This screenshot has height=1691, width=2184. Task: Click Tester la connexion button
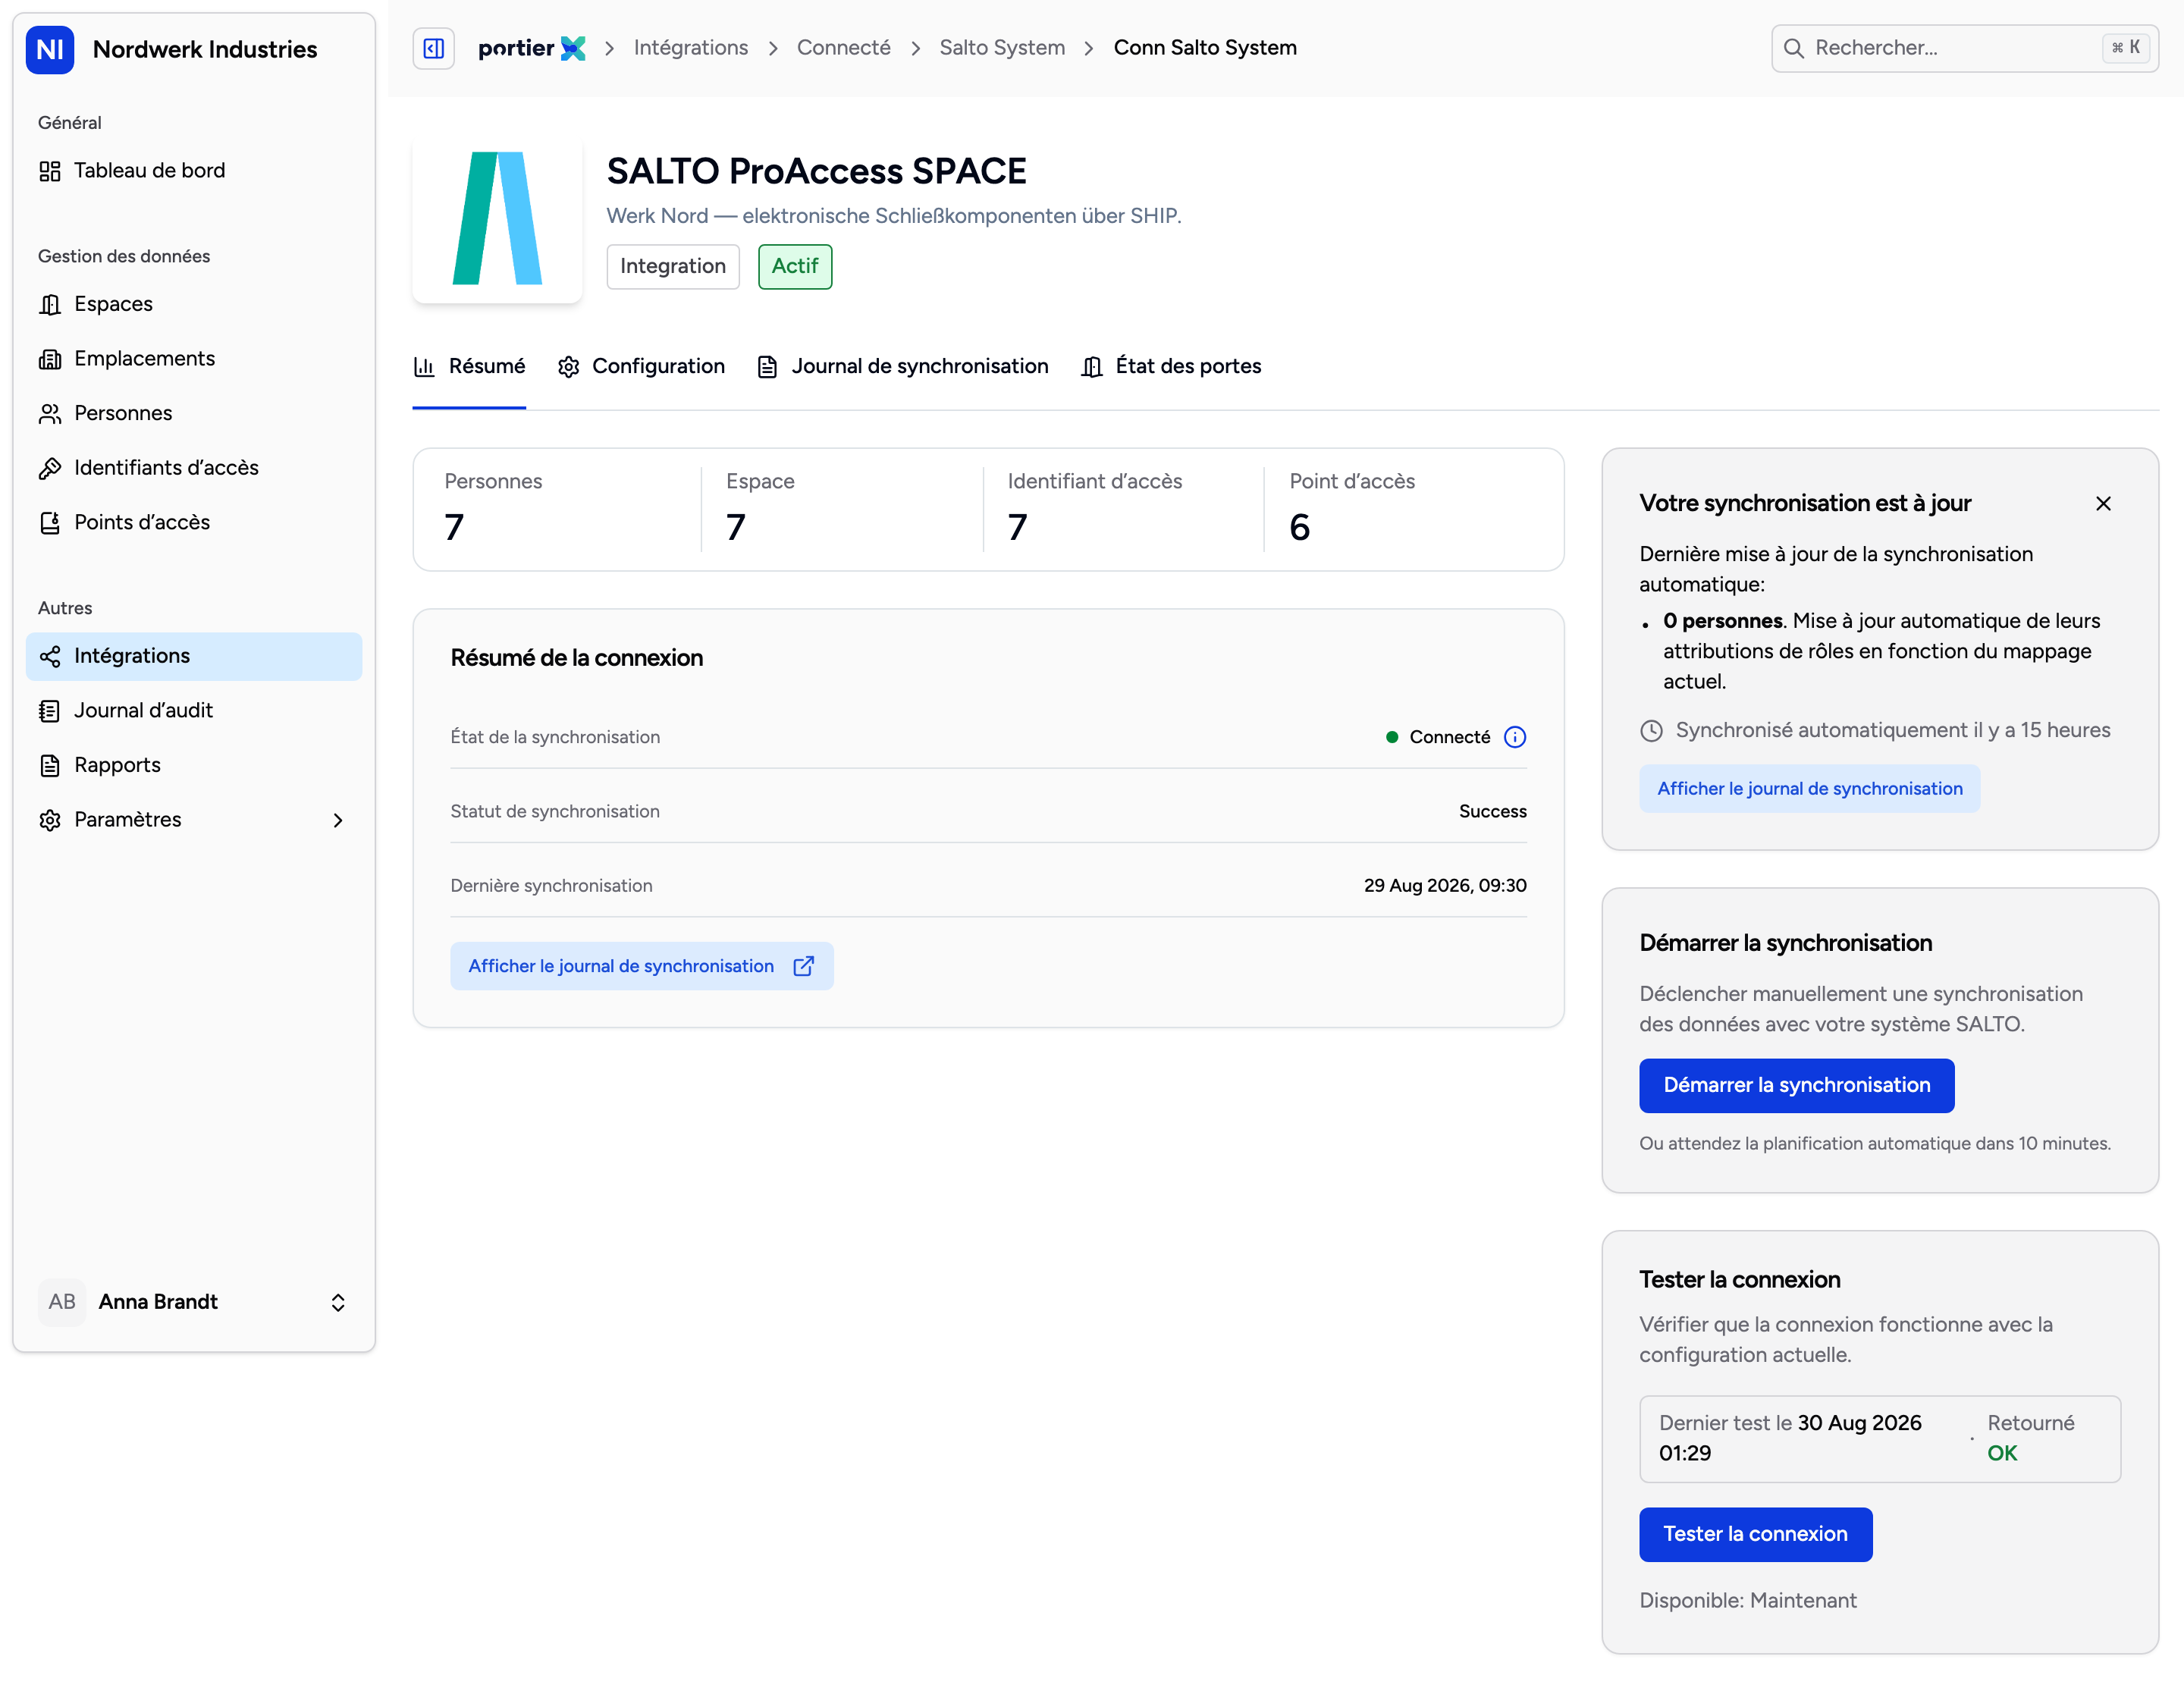(1755, 1535)
